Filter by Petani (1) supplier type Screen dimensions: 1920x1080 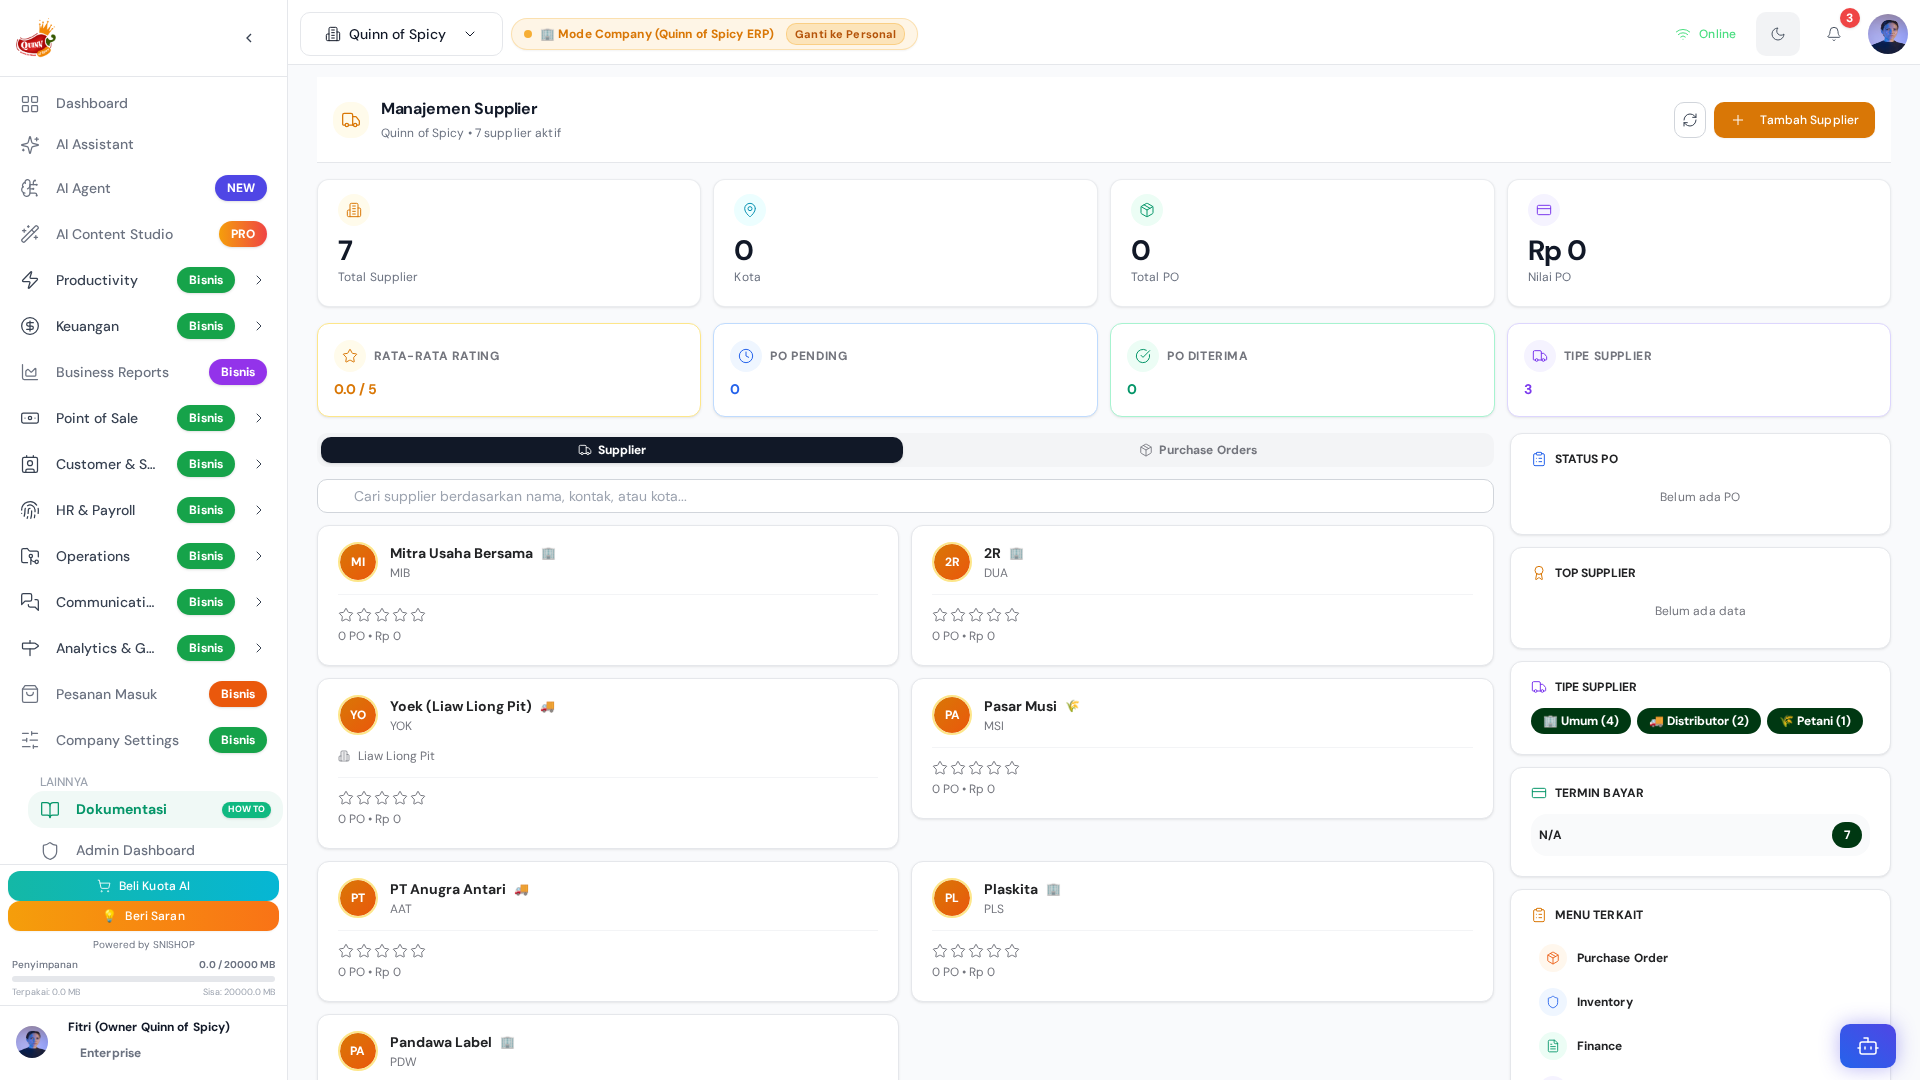(1814, 721)
